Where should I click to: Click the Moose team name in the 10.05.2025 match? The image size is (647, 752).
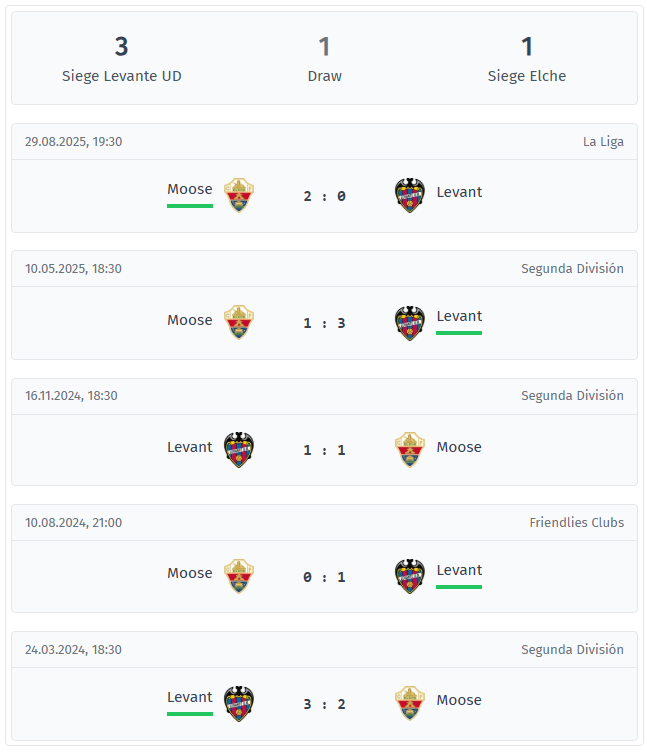click(x=190, y=320)
